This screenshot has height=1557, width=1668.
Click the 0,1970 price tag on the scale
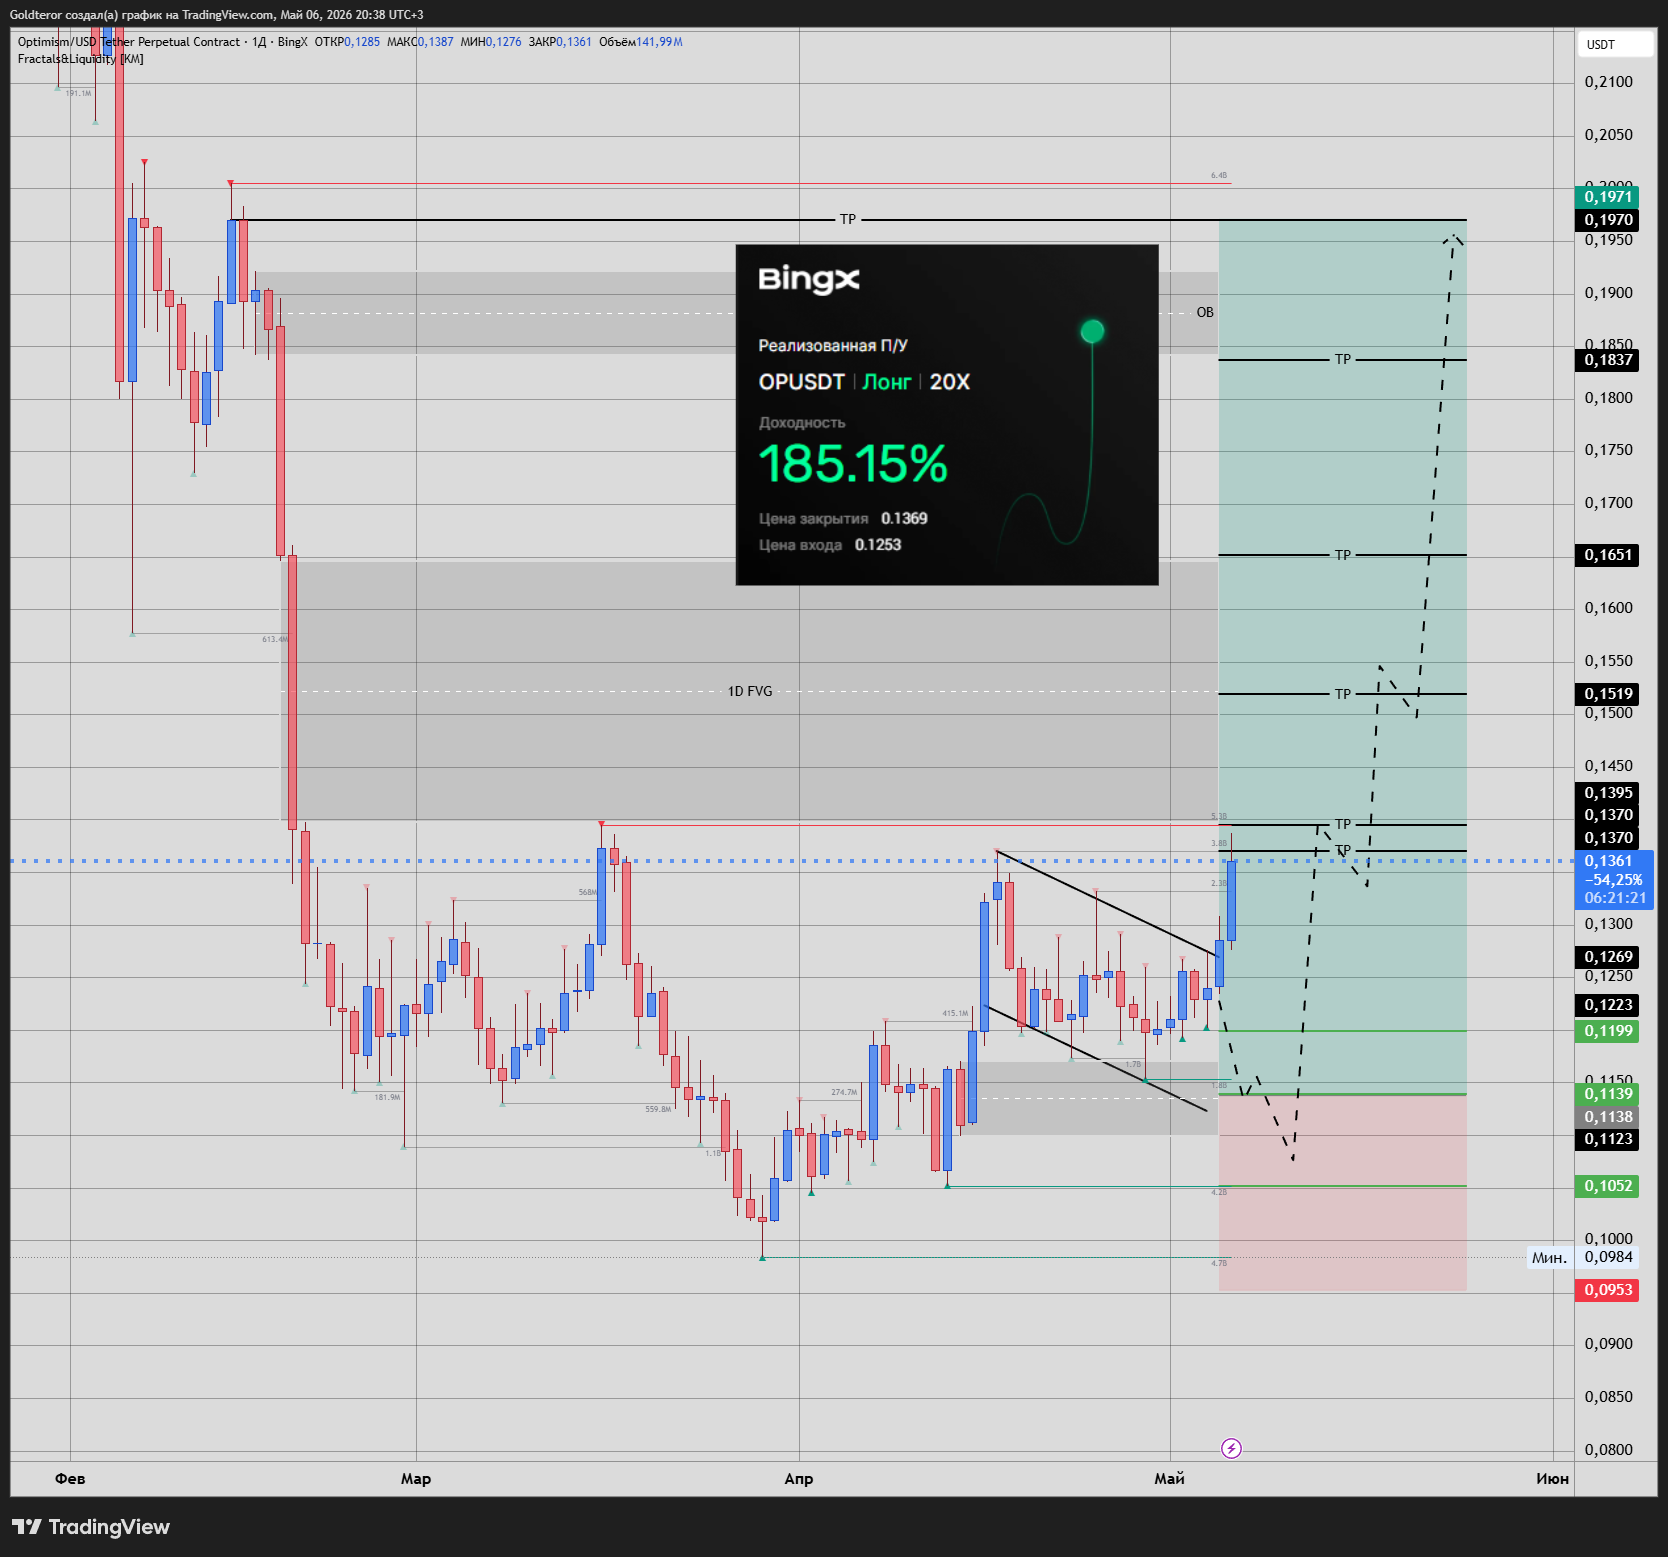pyautogui.click(x=1608, y=220)
